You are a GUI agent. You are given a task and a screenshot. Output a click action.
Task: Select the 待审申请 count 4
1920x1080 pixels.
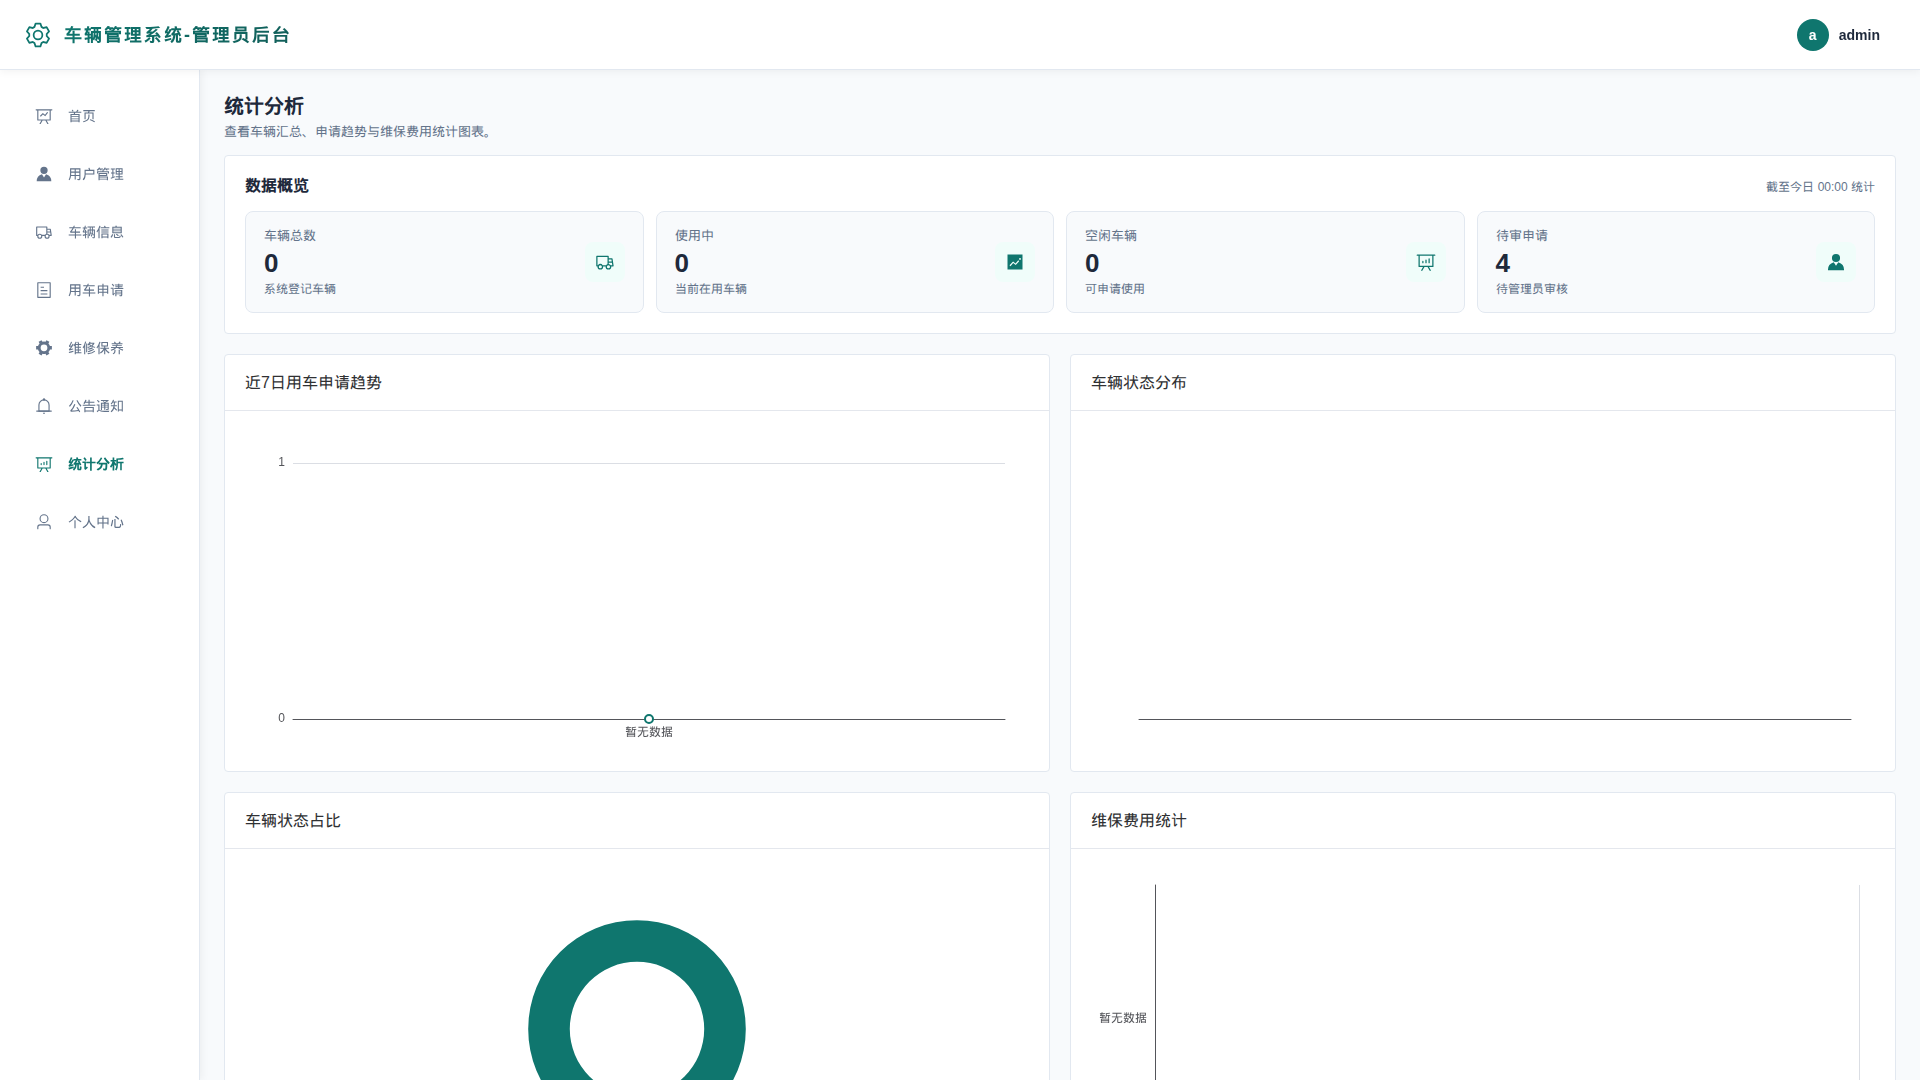point(1503,263)
